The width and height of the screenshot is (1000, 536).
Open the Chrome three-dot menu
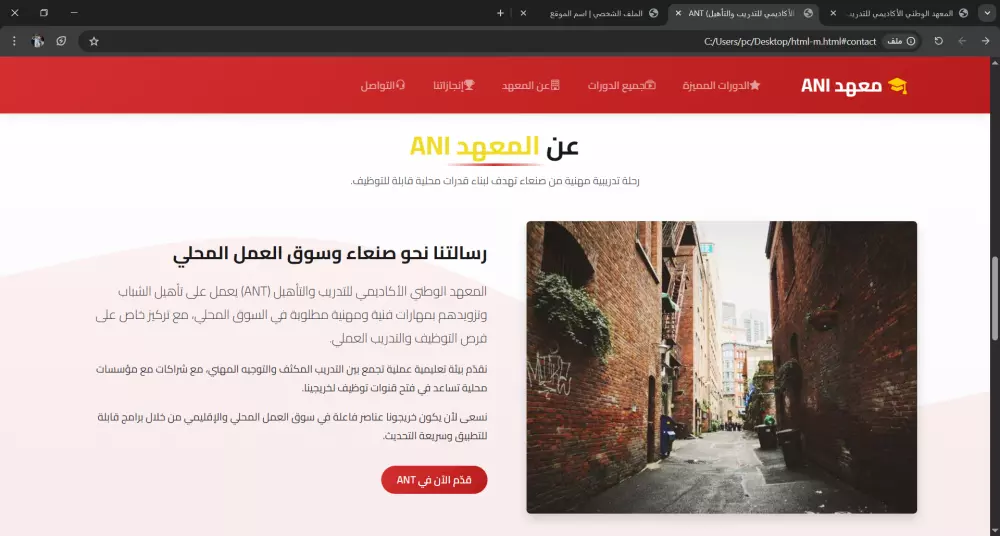[14, 41]
